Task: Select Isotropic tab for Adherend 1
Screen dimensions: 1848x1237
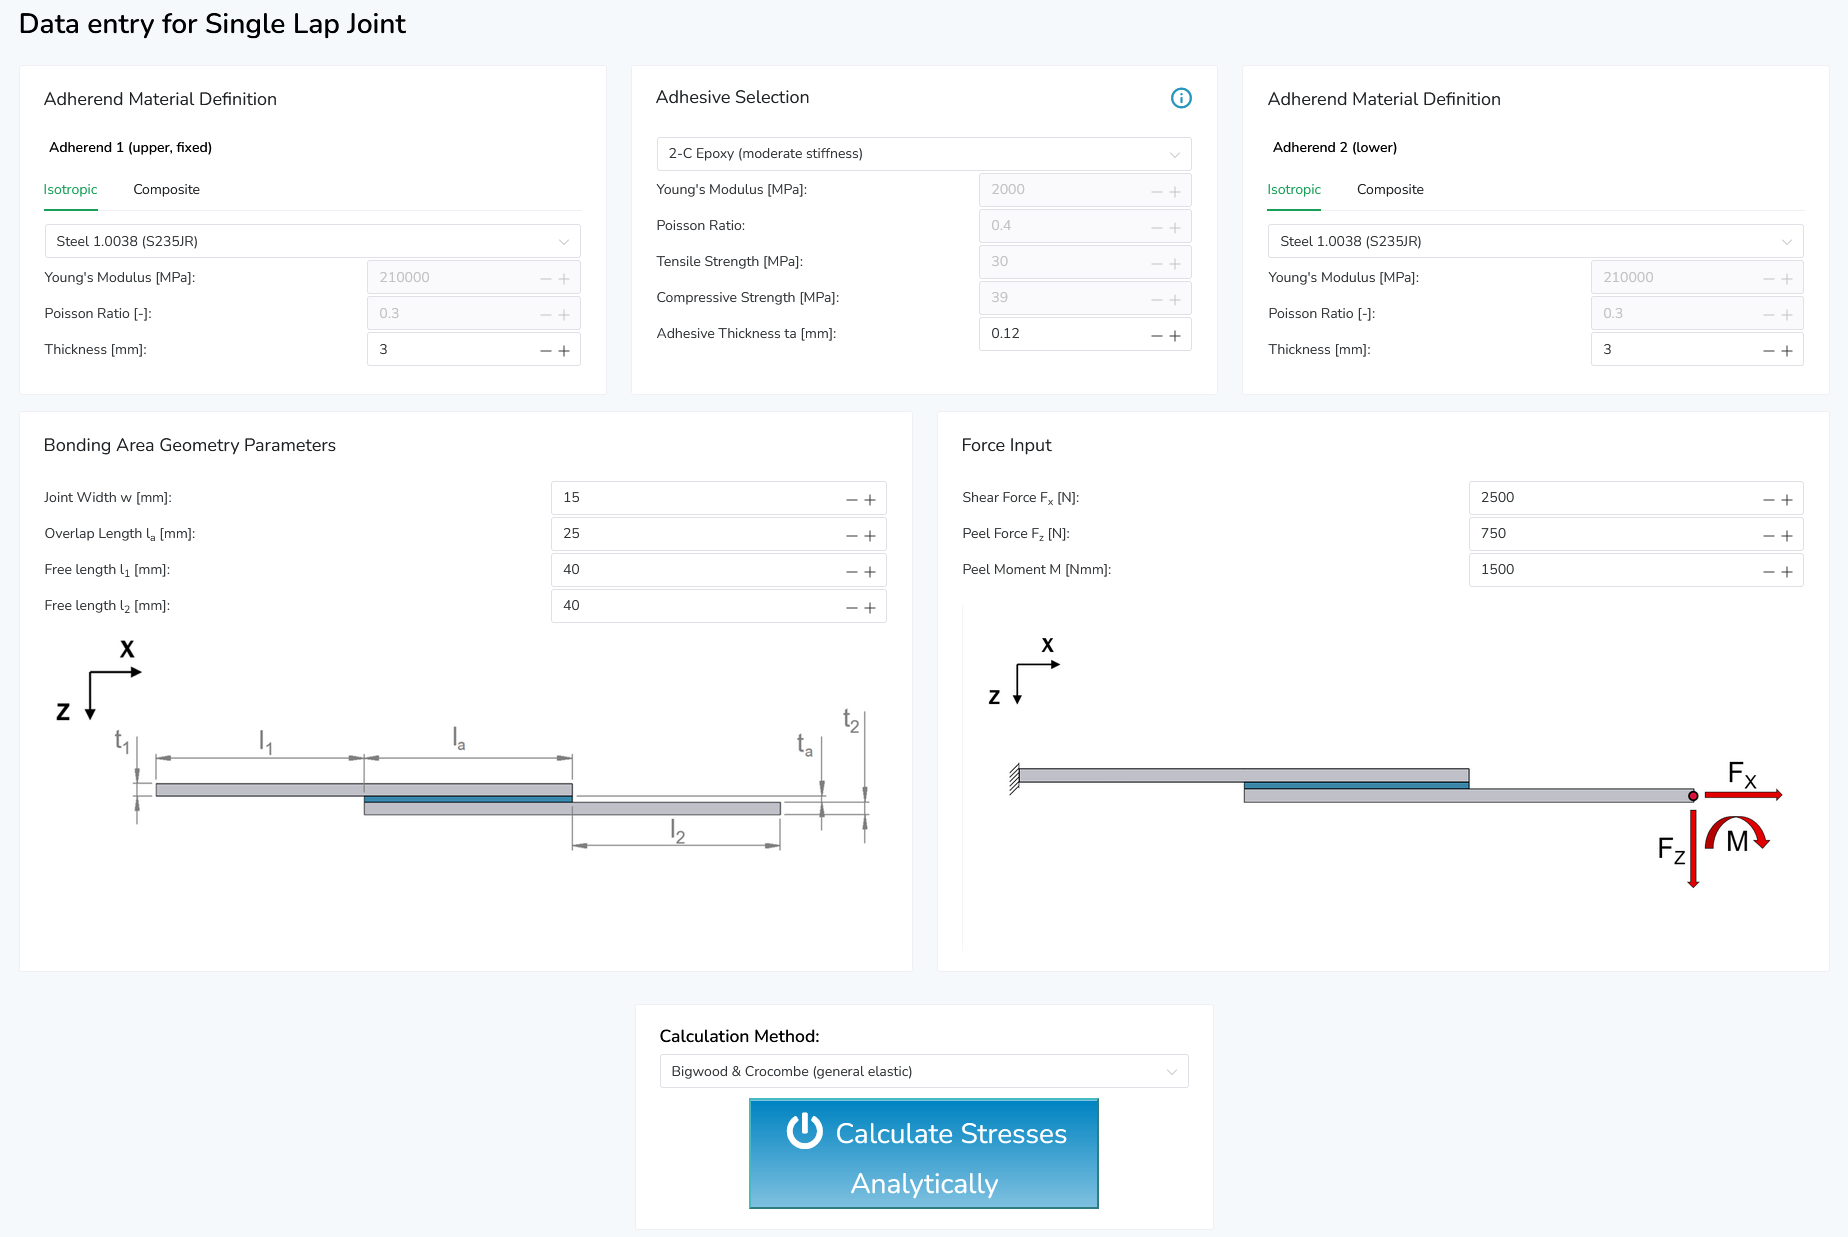Action: click(x=70, y=190)
